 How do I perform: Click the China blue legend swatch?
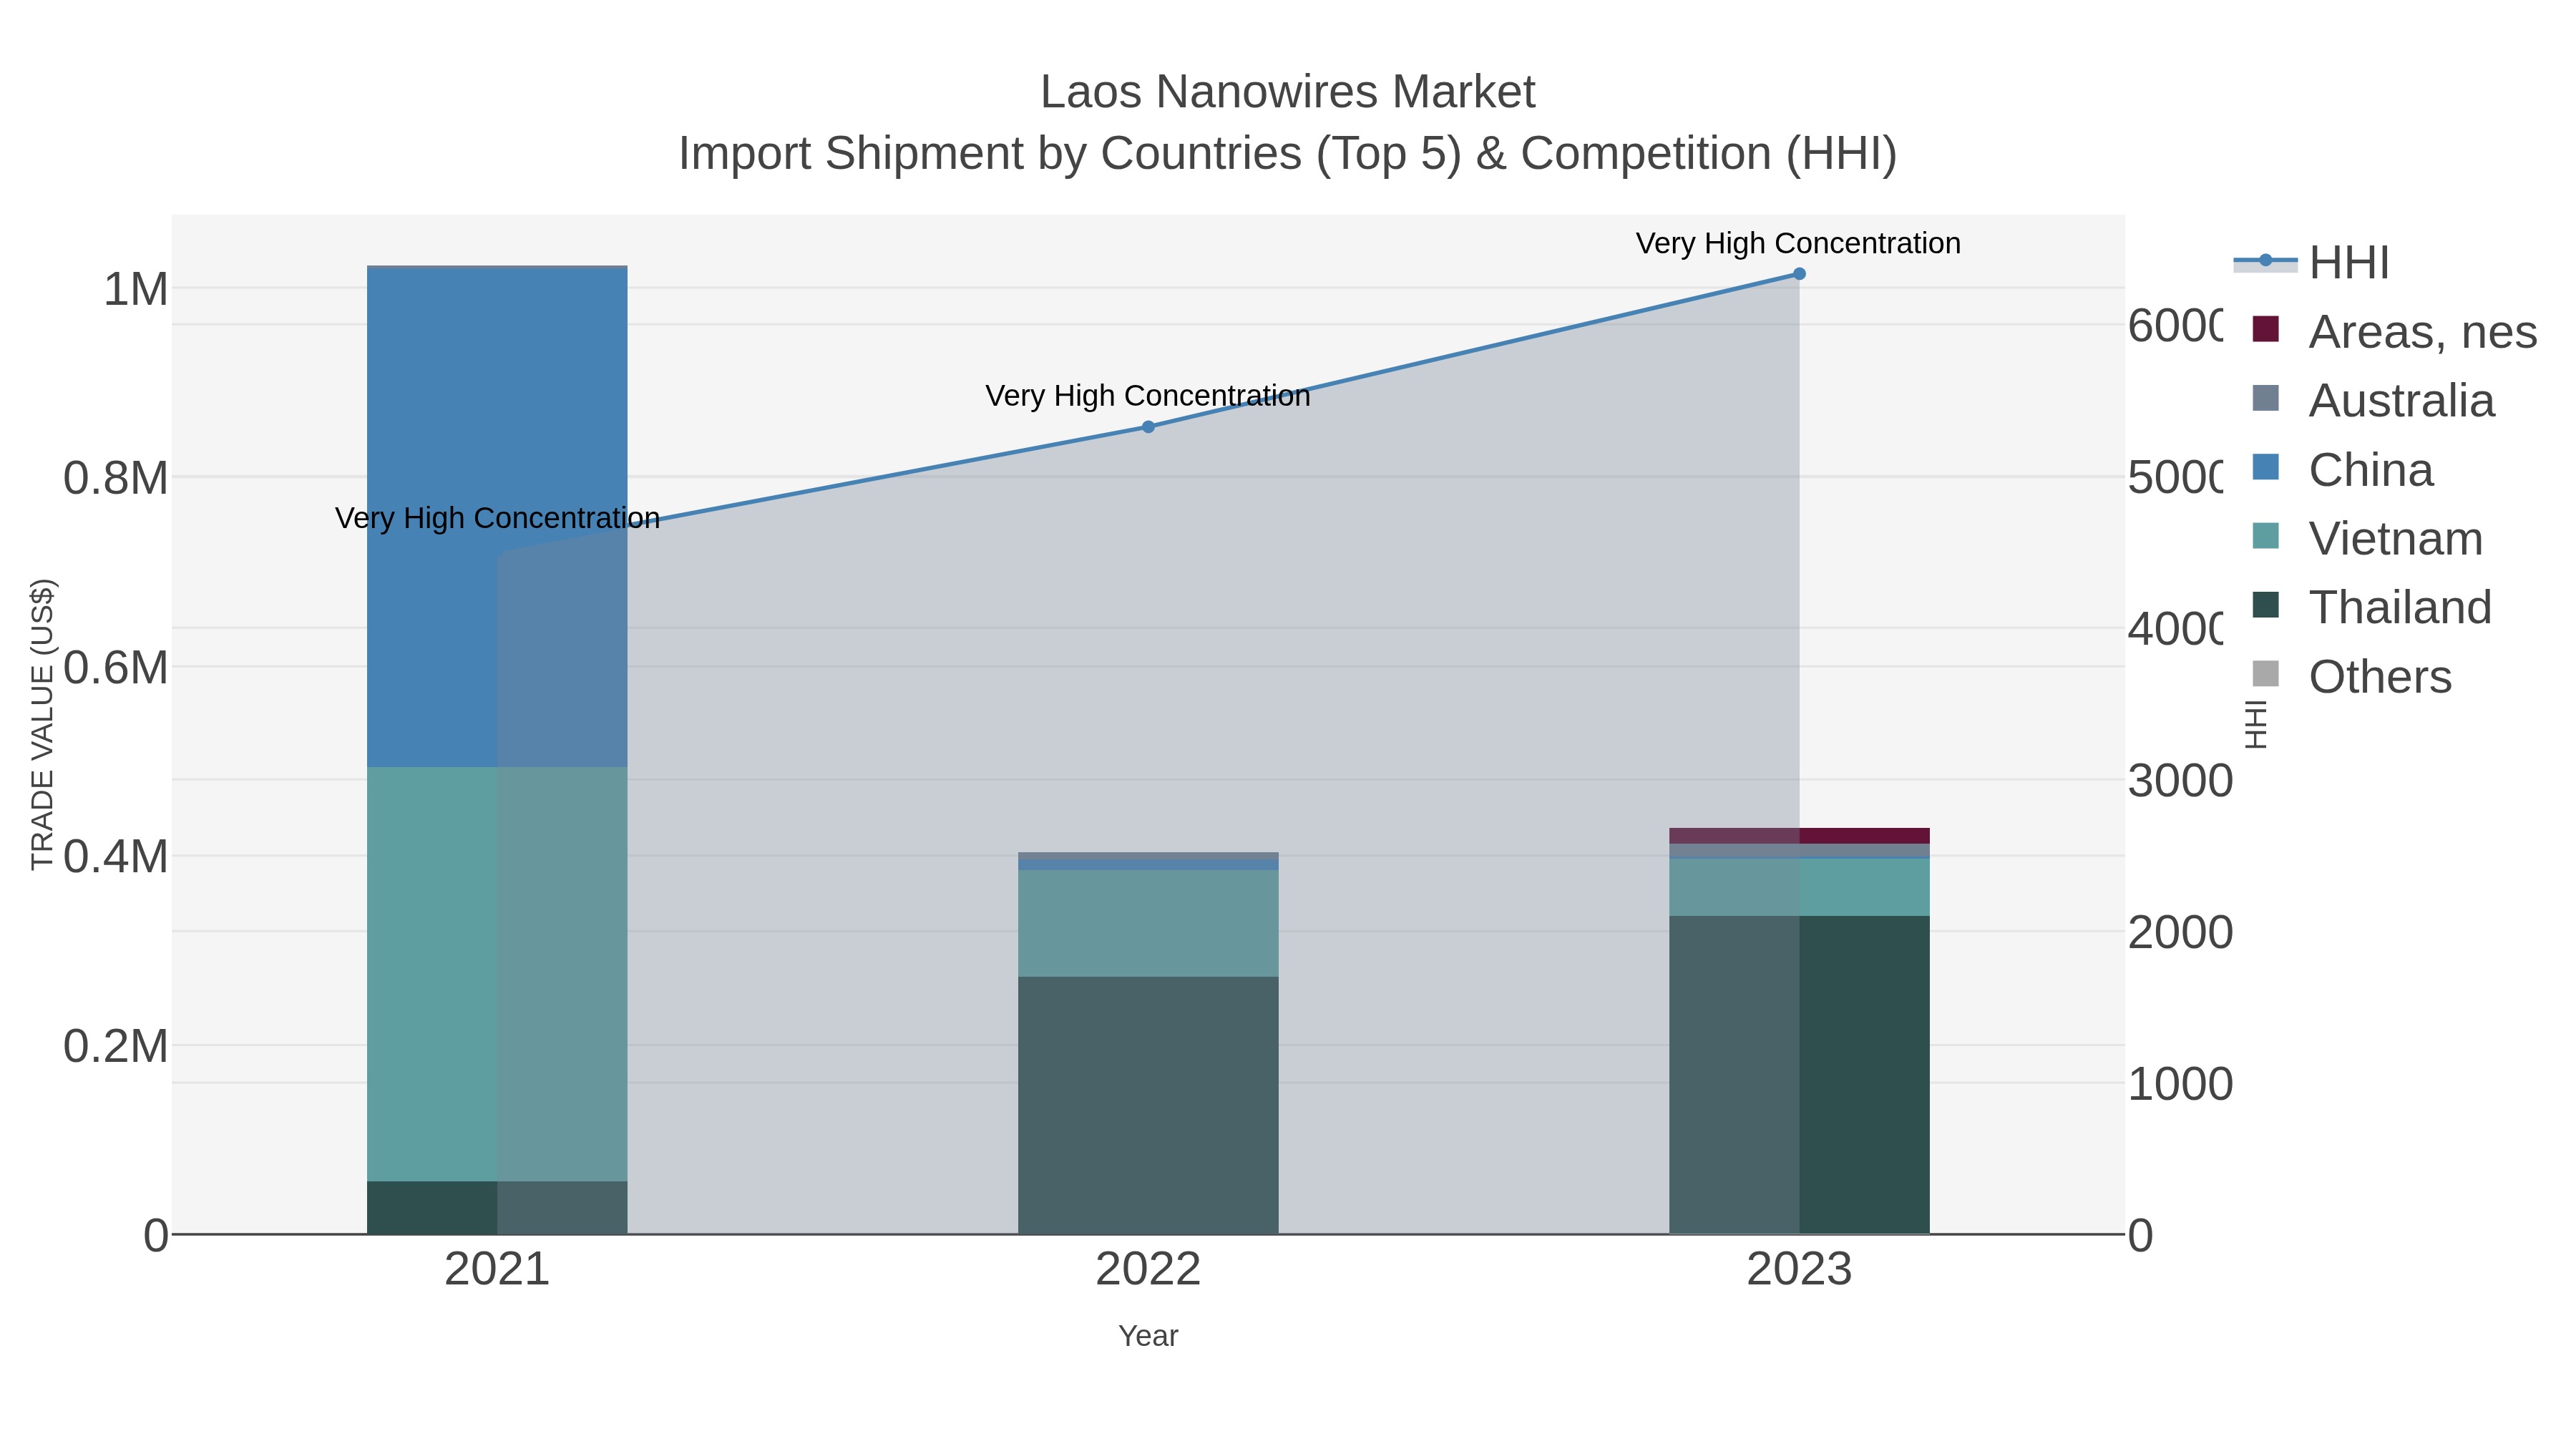point(2265,467)
